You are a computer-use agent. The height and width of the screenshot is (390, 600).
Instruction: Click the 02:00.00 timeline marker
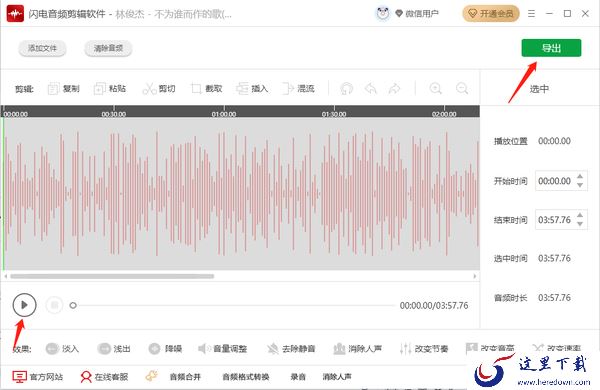pyautogui.click(x=444, y=114)
